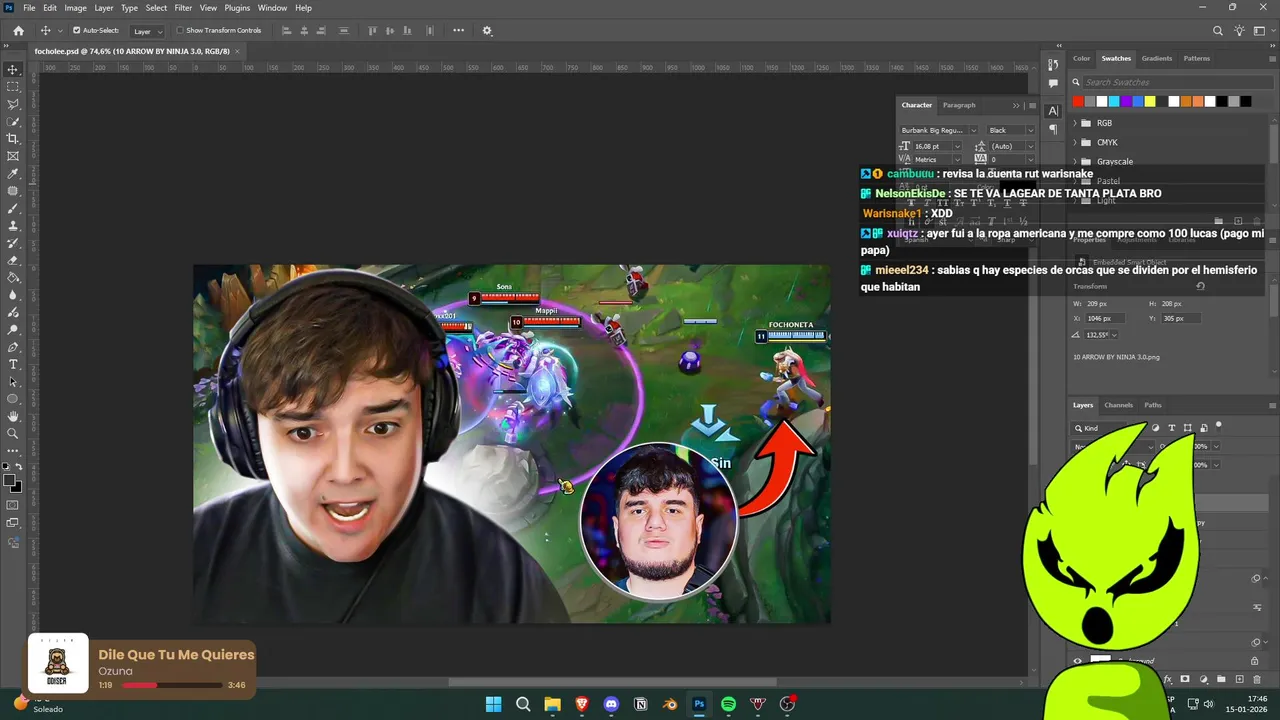1280x720 pixels.
Task: Expand the CMYK swatch folder
Action: pos(1075,142)
